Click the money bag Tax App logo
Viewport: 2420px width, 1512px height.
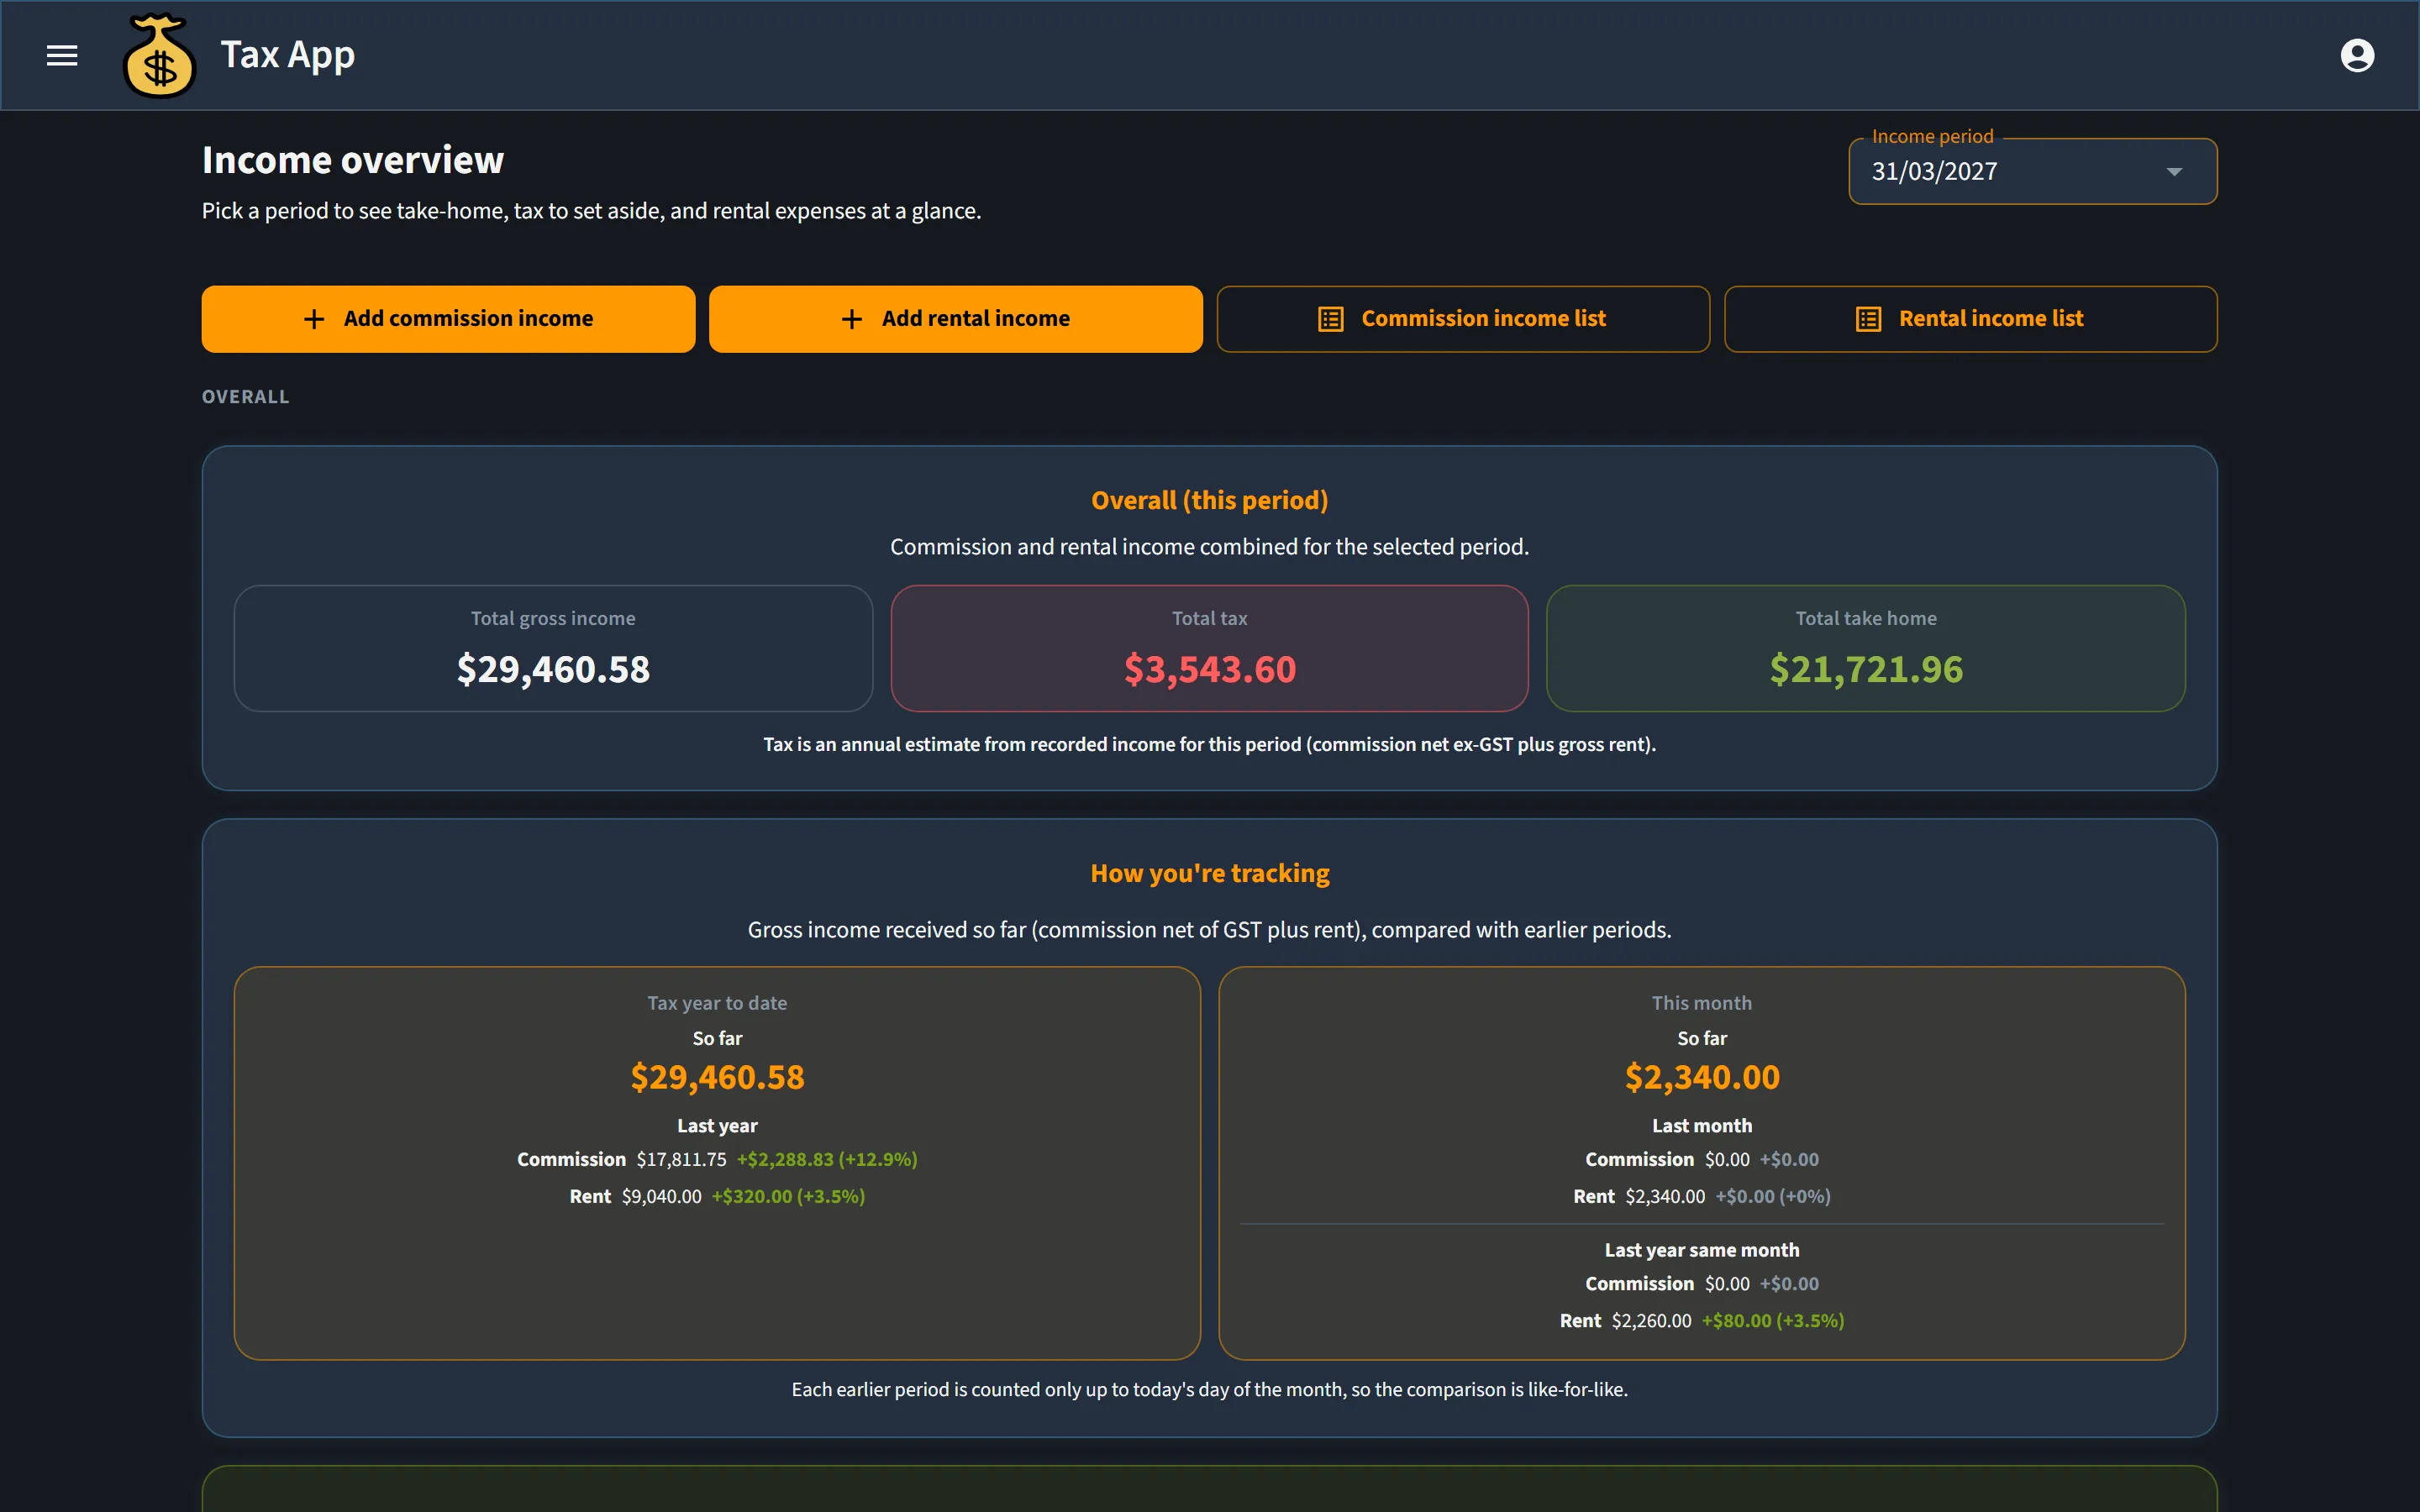pos(159,55)
